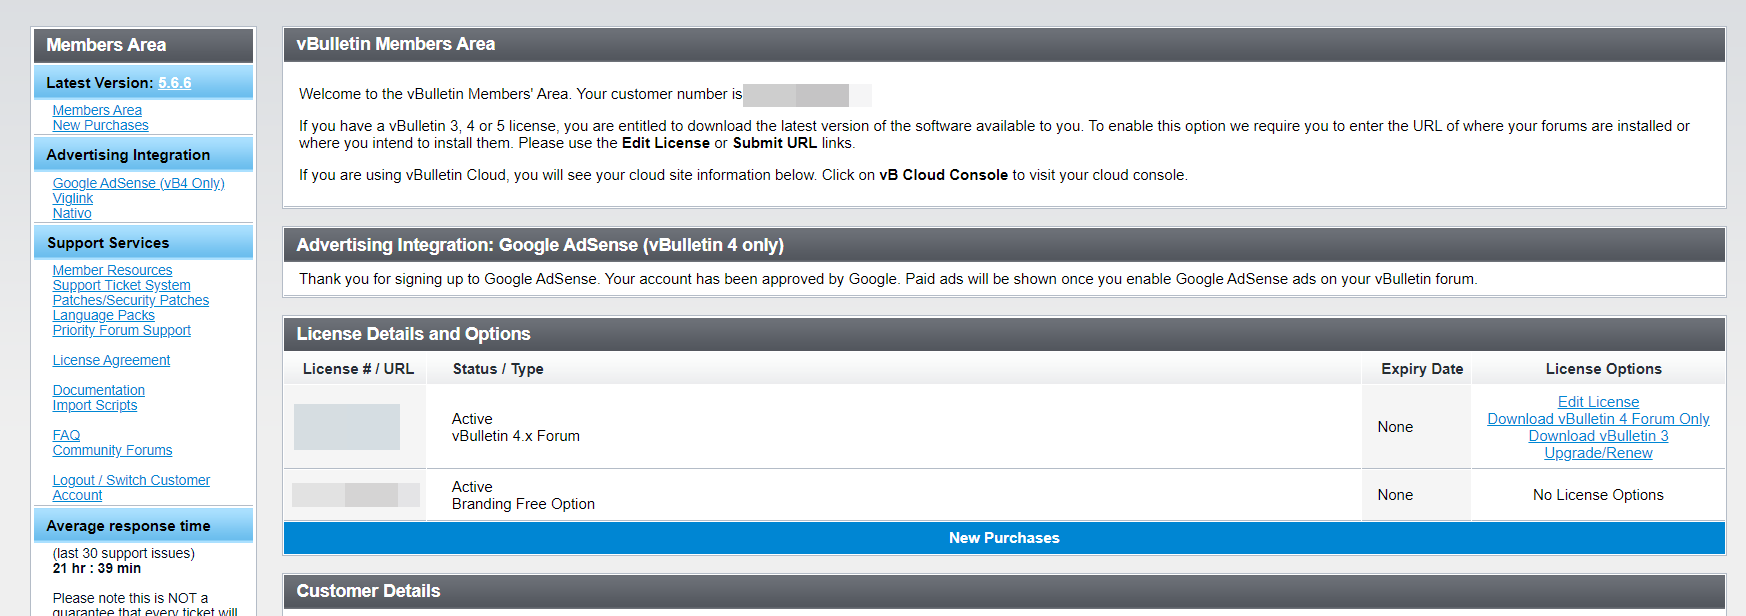
Task: Open the FAQ link
Action: 66,435
